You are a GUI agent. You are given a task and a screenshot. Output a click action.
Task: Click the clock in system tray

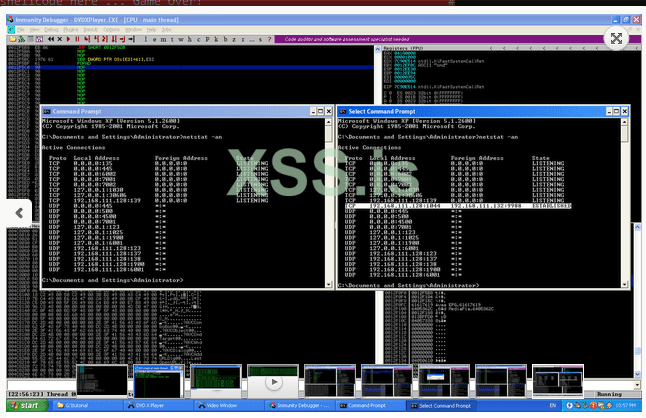click(625, 406)
